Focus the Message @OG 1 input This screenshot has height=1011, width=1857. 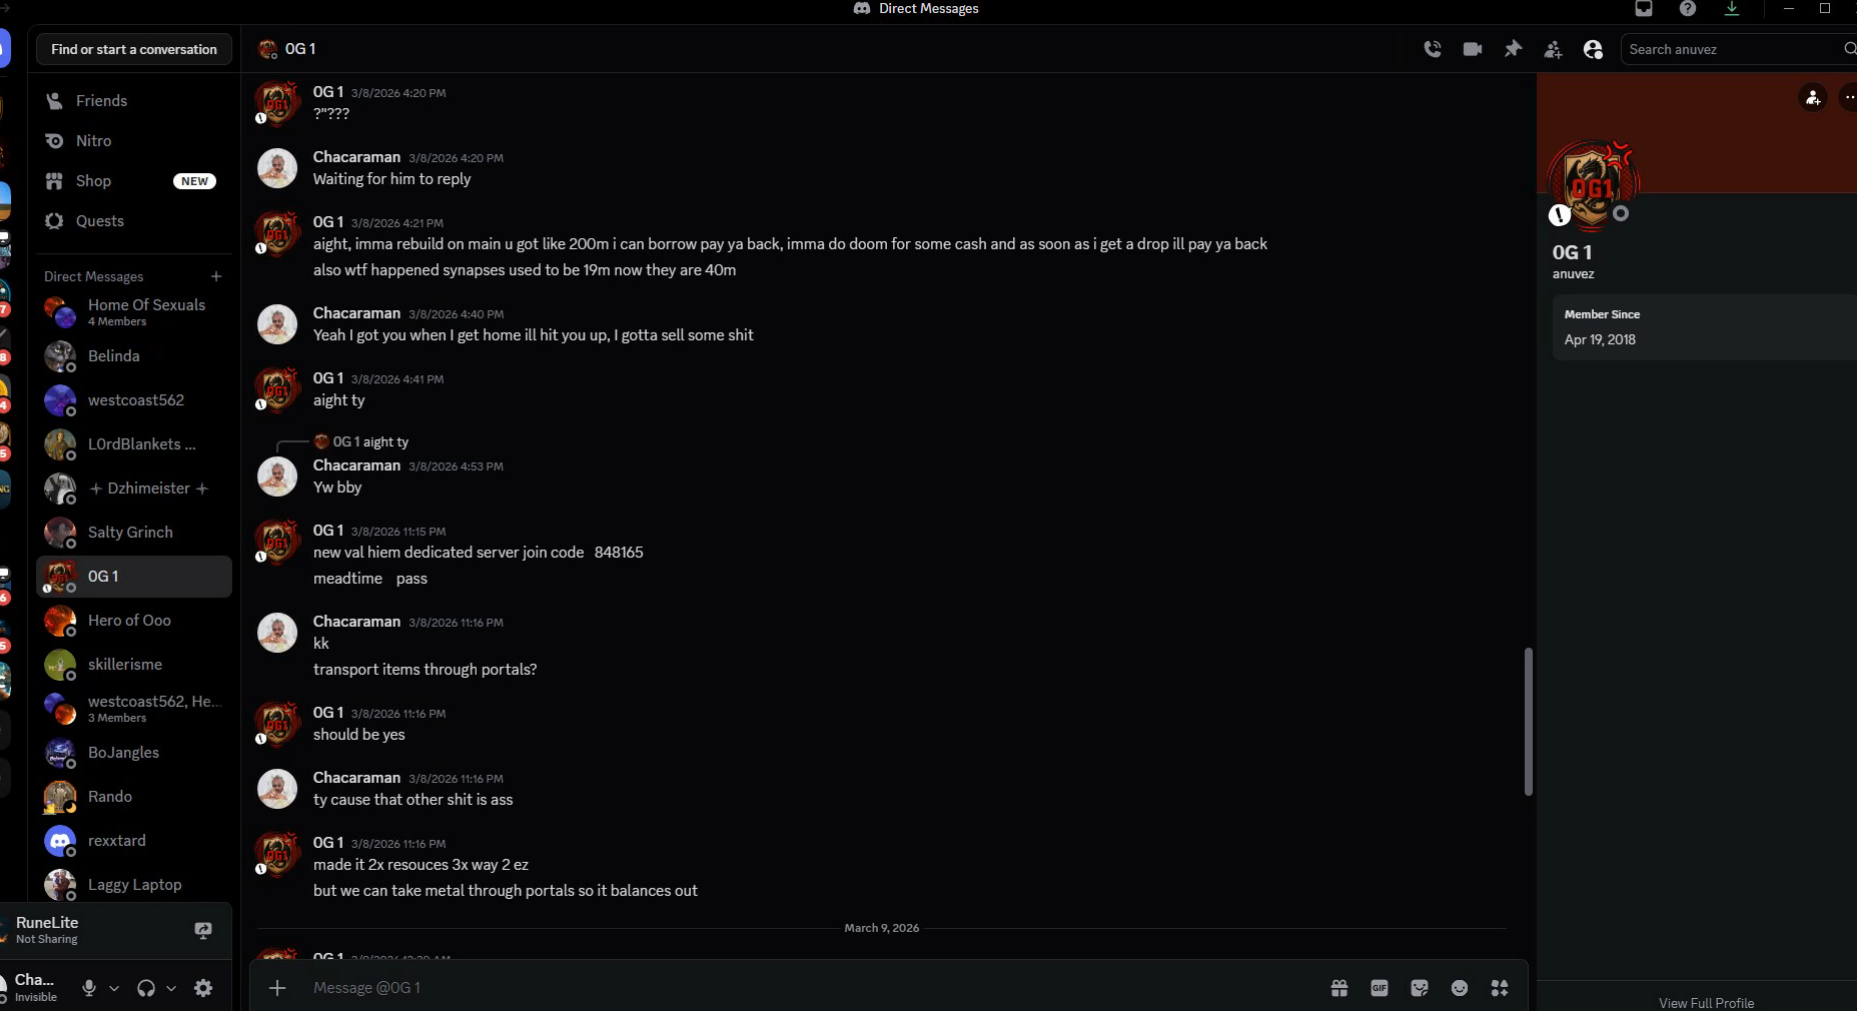click(800, 988)
